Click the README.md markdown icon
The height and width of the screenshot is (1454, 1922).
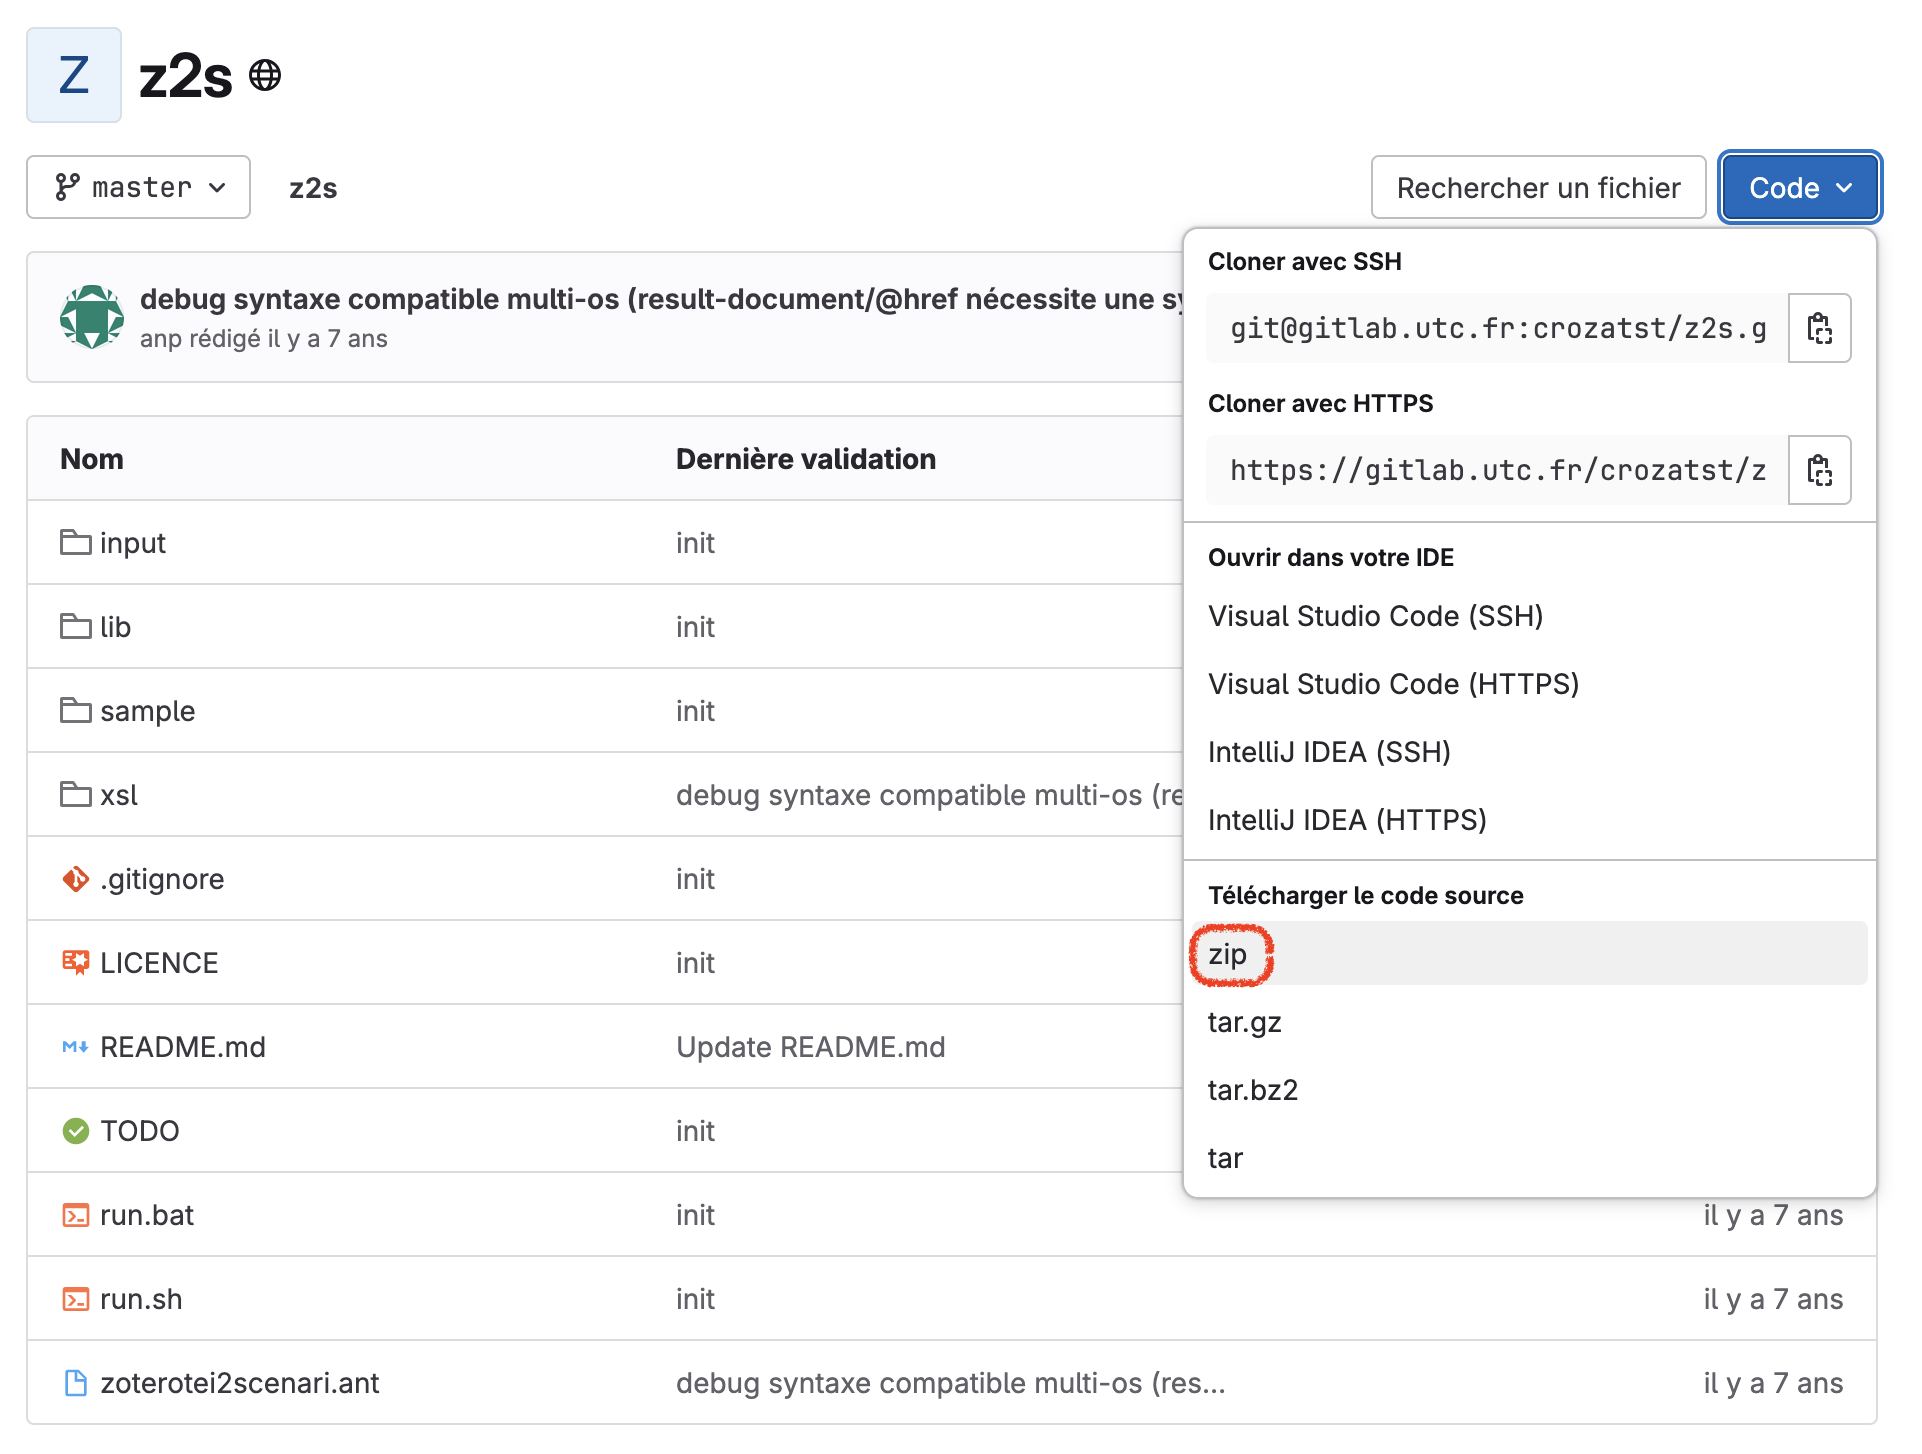coord(75,1047)
